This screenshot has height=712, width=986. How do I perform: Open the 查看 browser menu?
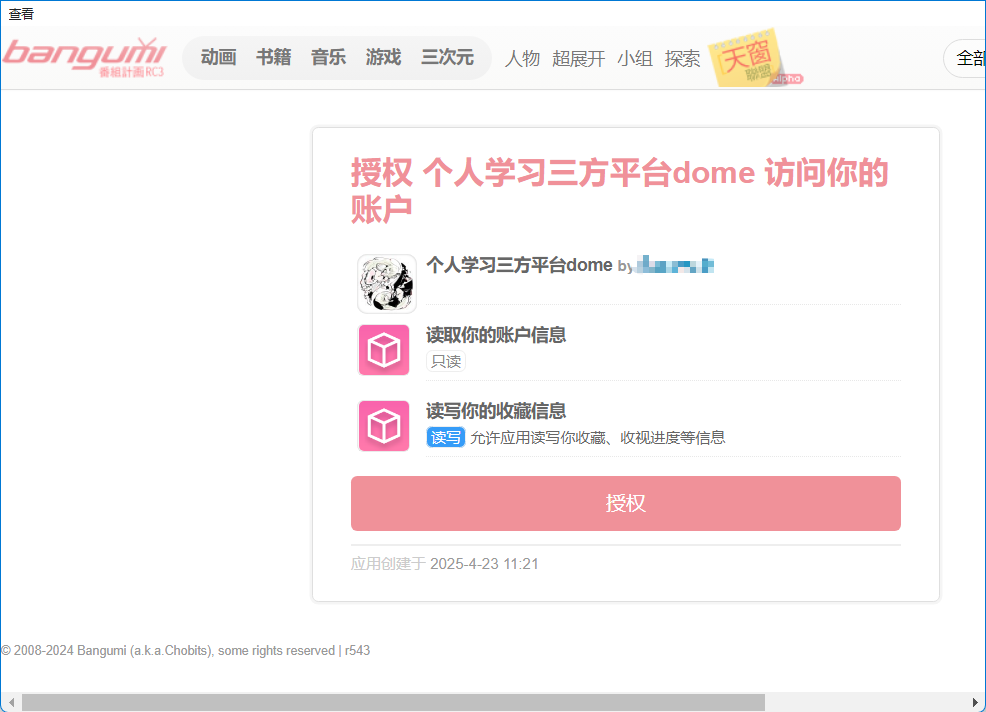tap(20, 13)
